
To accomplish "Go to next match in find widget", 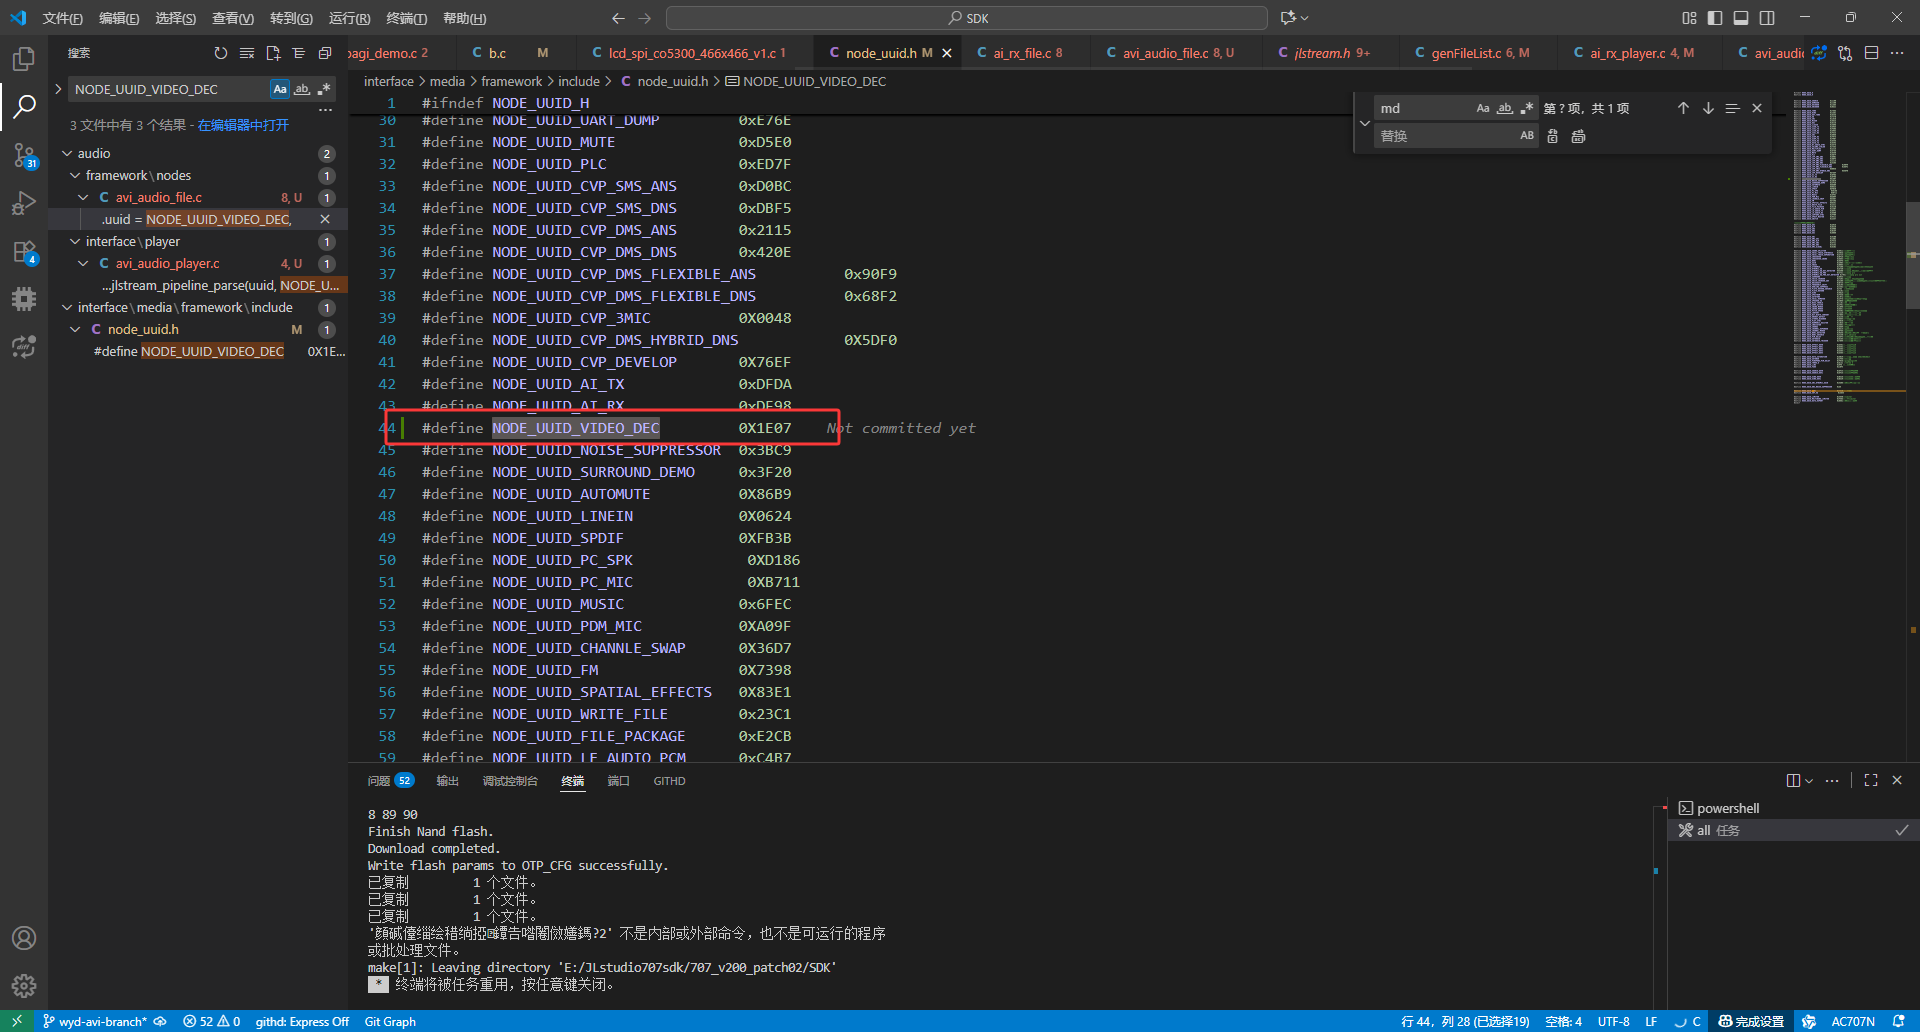I will [1708, 108].
